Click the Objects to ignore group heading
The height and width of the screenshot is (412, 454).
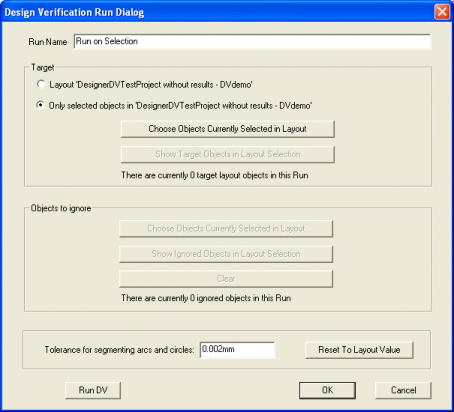(61, 208)
